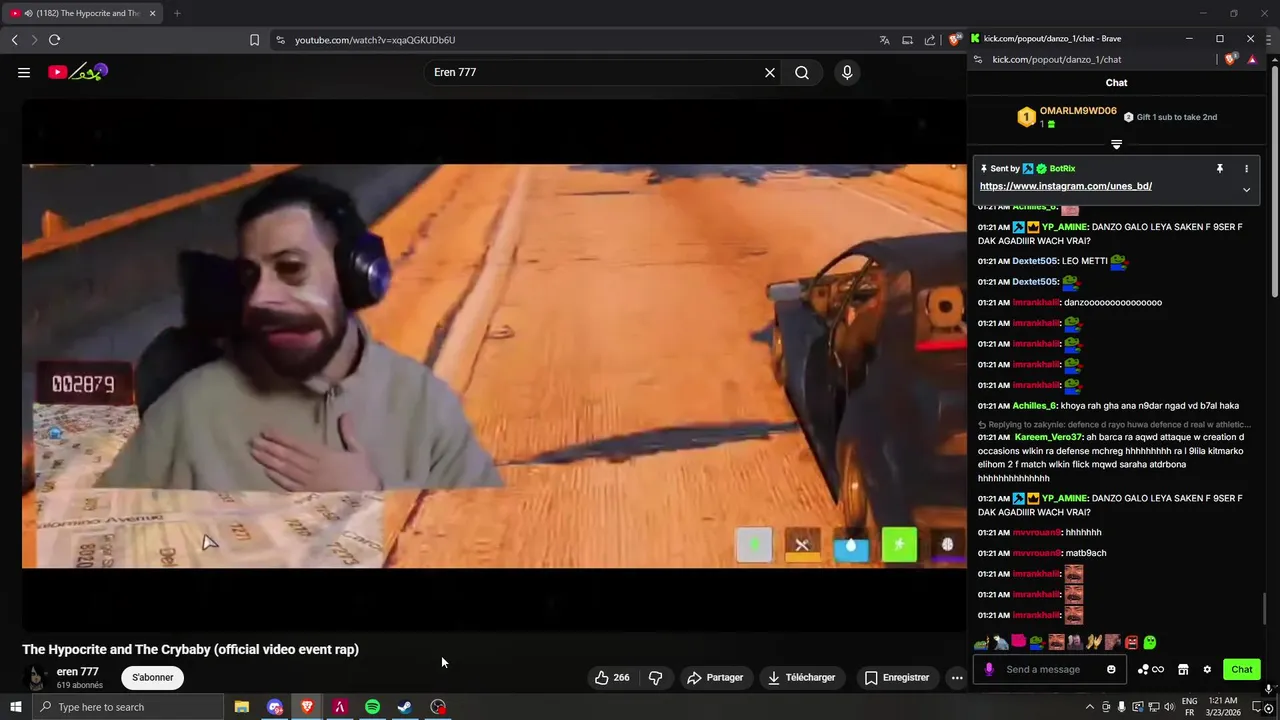
Task: Click in the Send a message field
Action: 1050,669
